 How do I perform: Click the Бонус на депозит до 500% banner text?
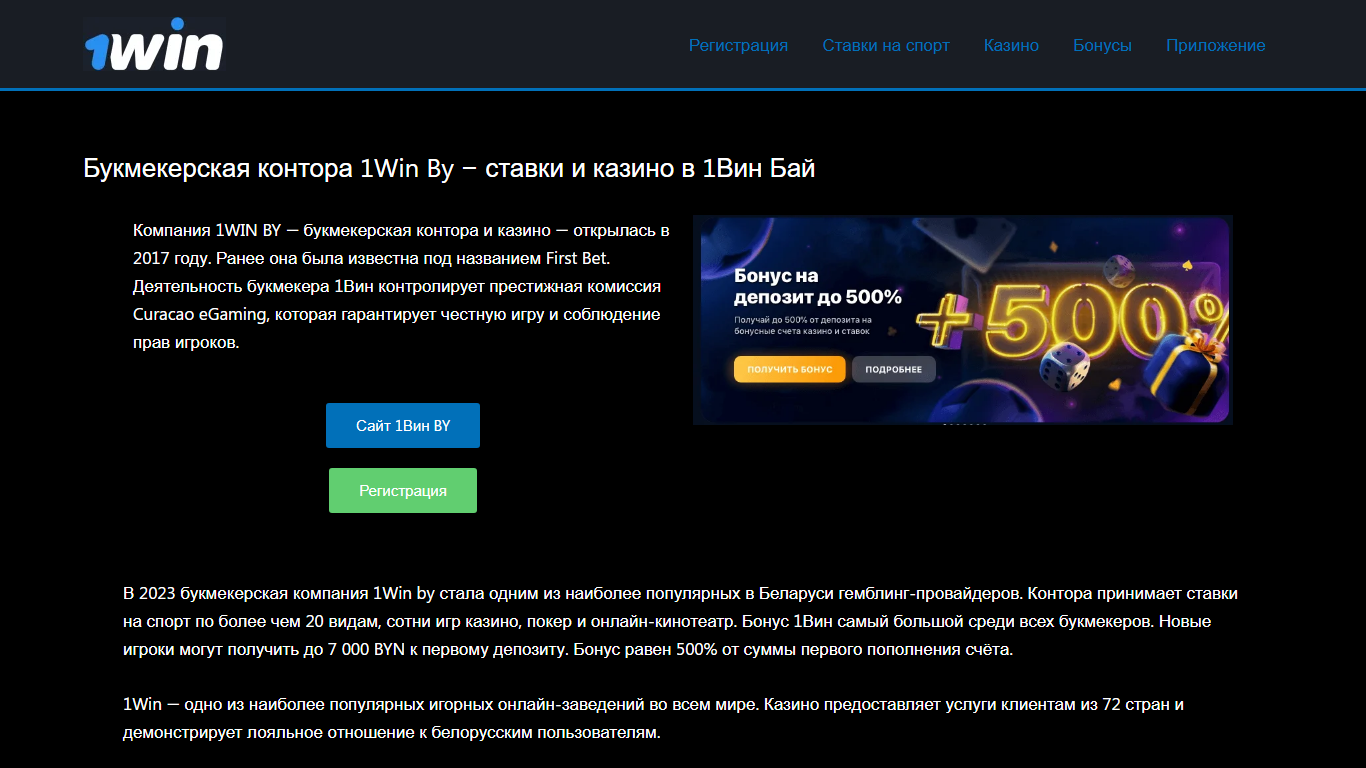(818, 286)
